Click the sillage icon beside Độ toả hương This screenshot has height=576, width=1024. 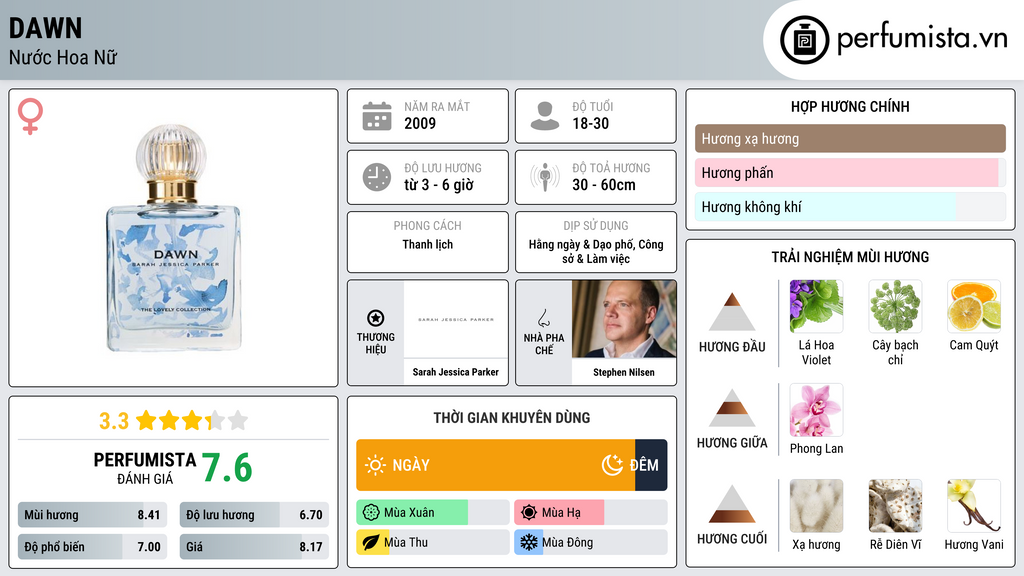(545, 177)
